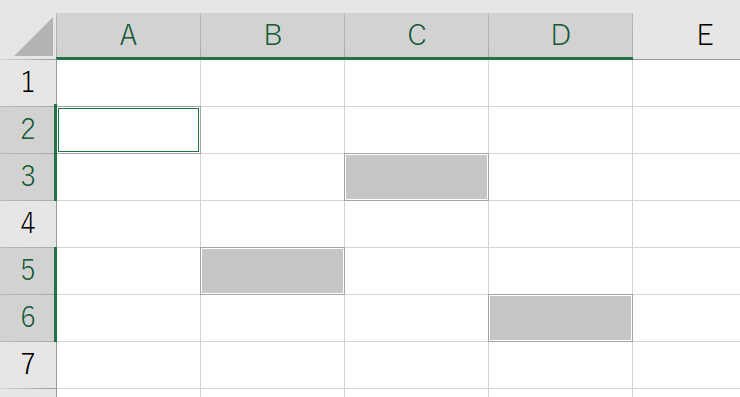Screen dimensions: 740x397
Task: Click empty cell D4
Action: [561, 224]
